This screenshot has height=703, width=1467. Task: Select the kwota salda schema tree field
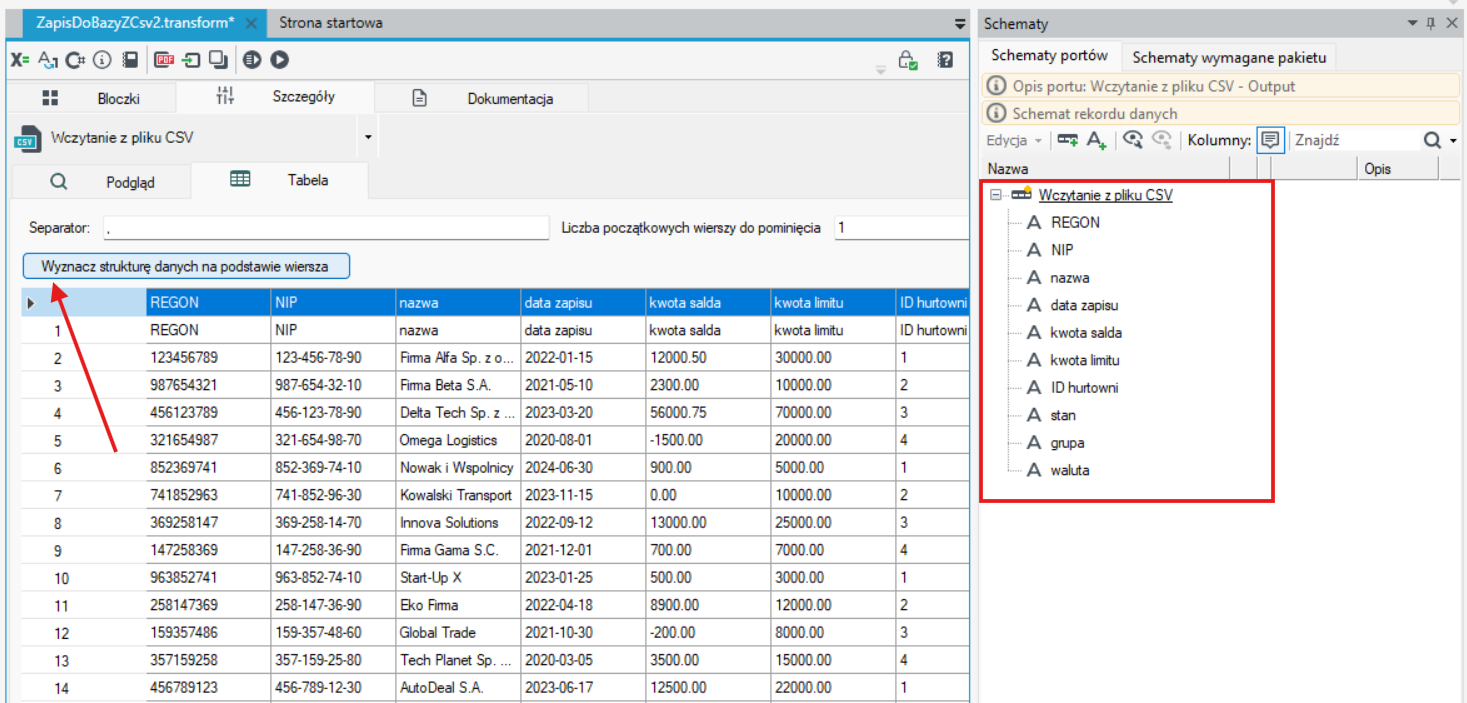1086,332
